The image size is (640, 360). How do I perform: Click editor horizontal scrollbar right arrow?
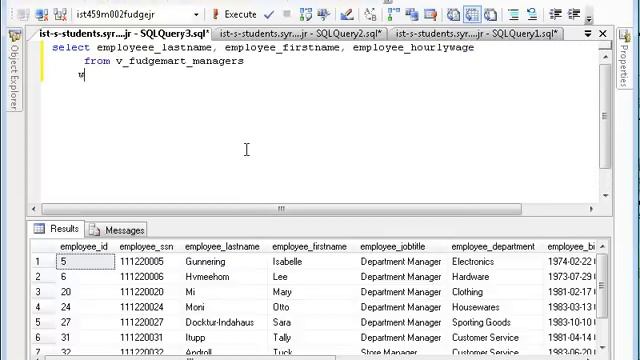click(x=591, y=209)
